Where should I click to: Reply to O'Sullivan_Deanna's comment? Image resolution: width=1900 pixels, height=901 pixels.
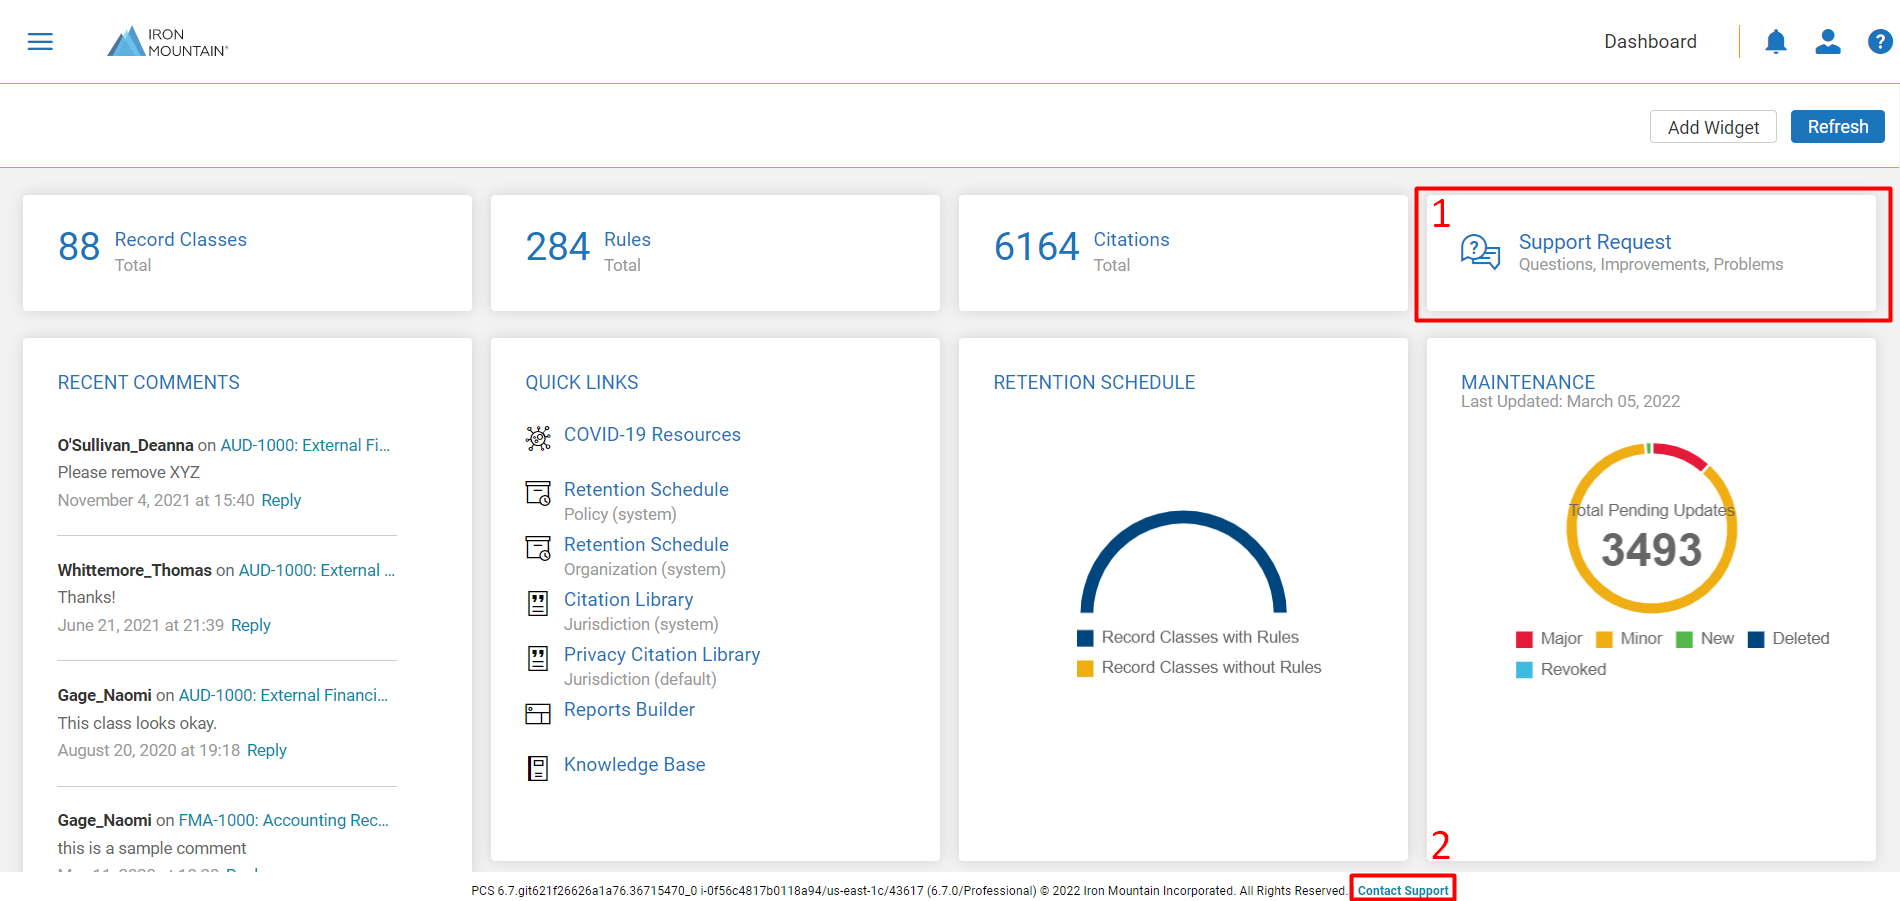(x=281, y=500)
